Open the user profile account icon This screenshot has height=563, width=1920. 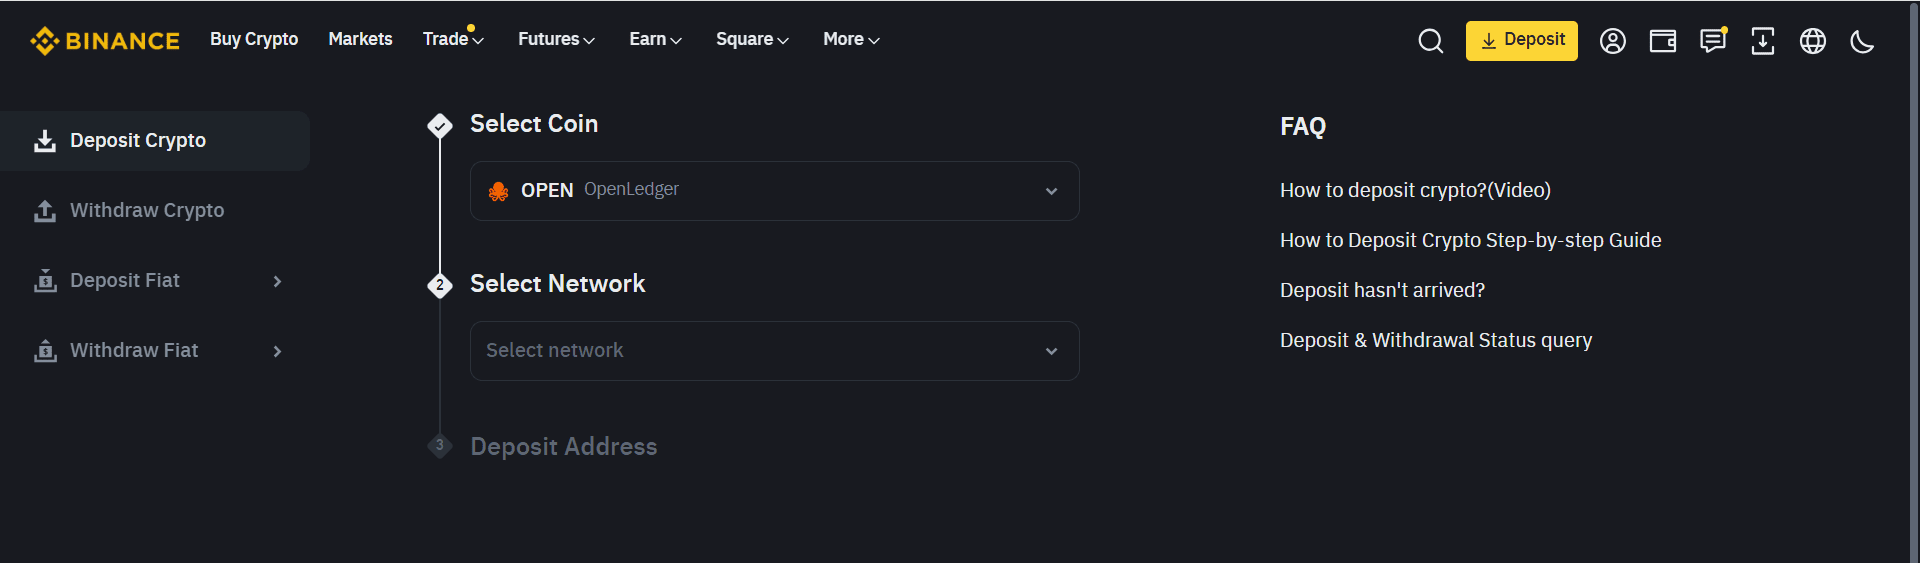click(1612, 41)
